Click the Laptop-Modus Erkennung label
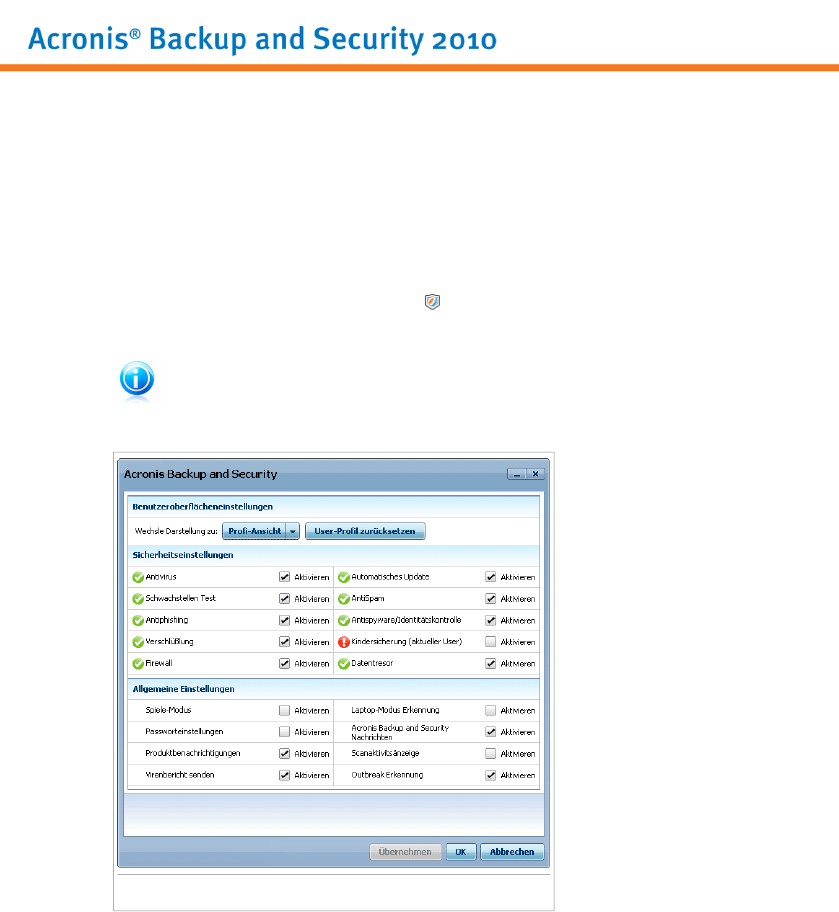 tap(395, 710)
